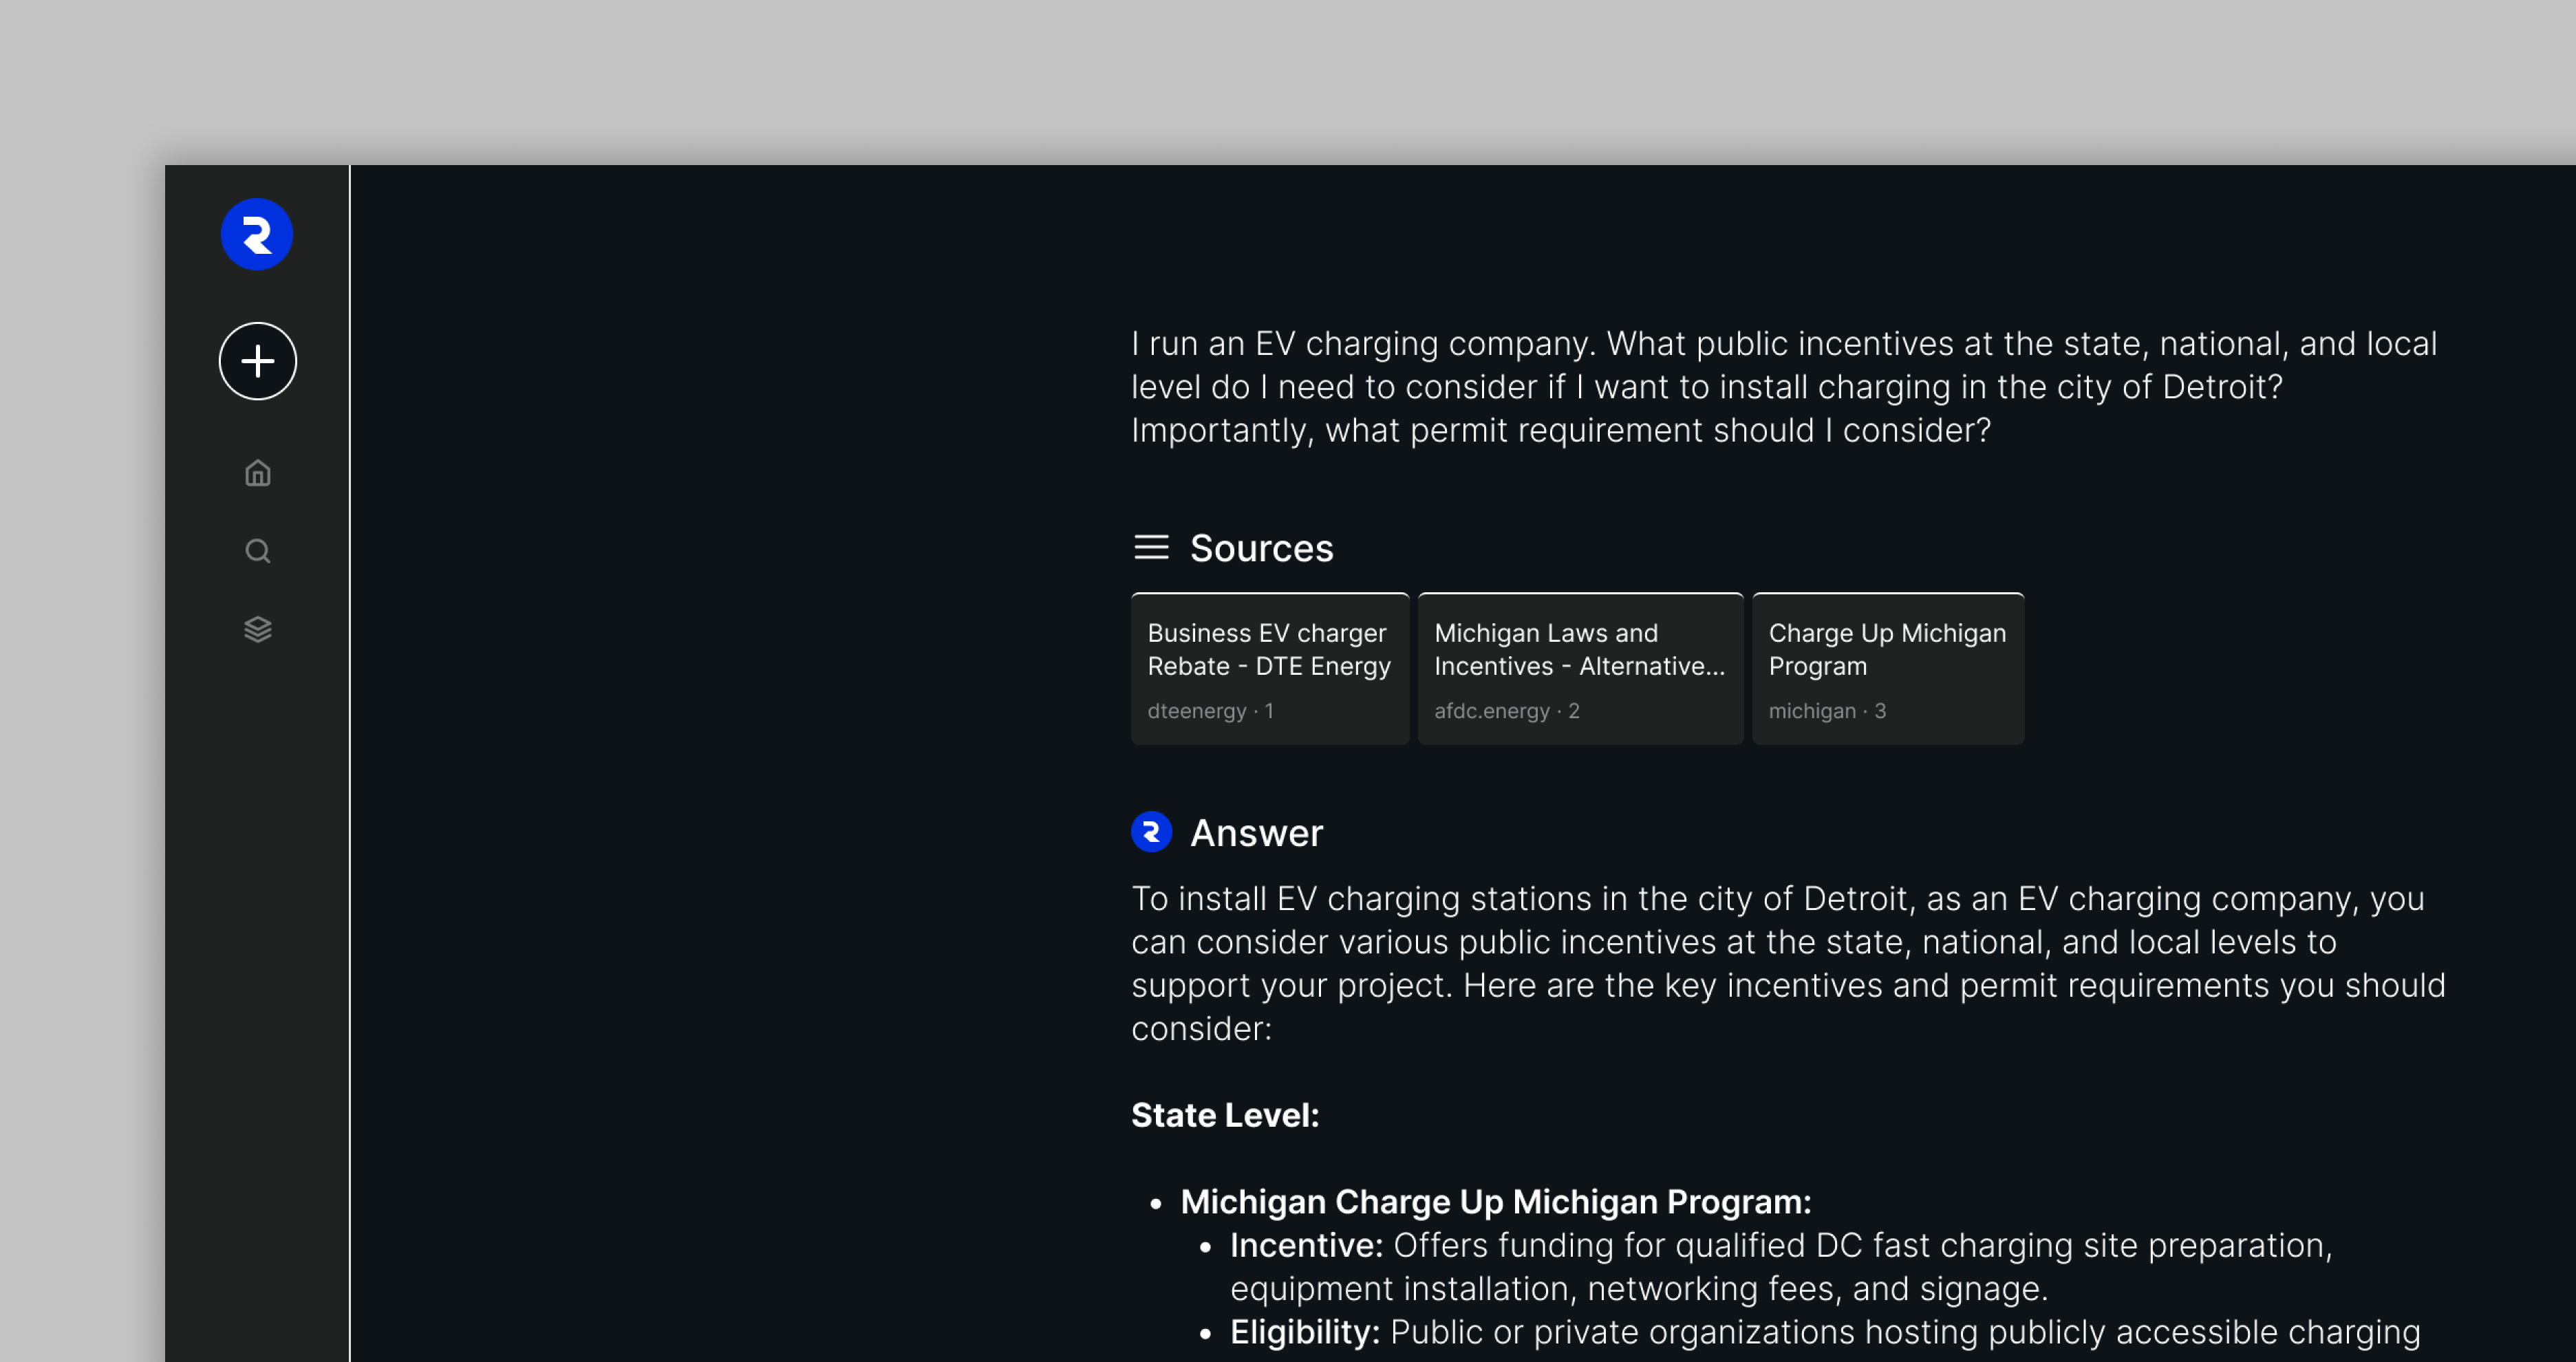This screenshot has height=1362, width=2576.
Task: Click the State Level section heading
Action: pos(1225,1115)
